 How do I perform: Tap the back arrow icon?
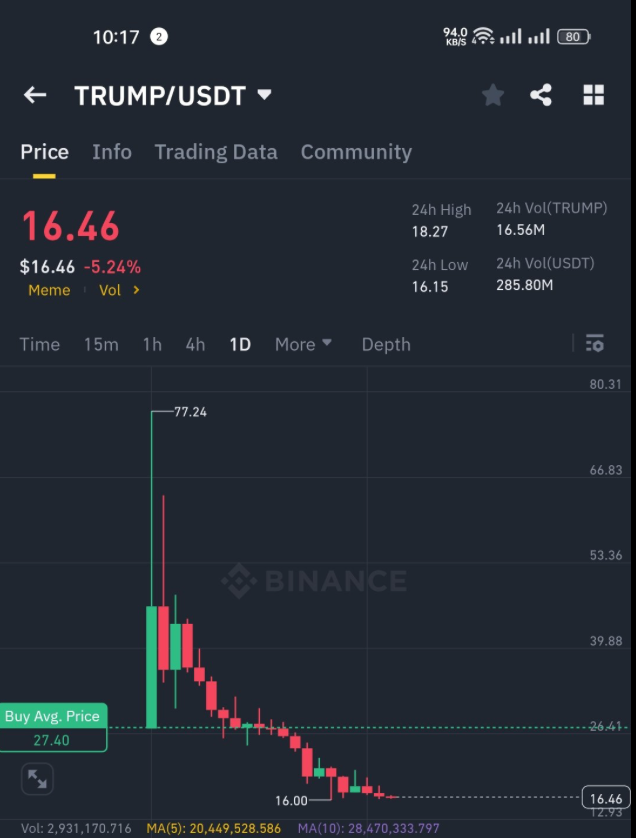click(x=35, y=95)
